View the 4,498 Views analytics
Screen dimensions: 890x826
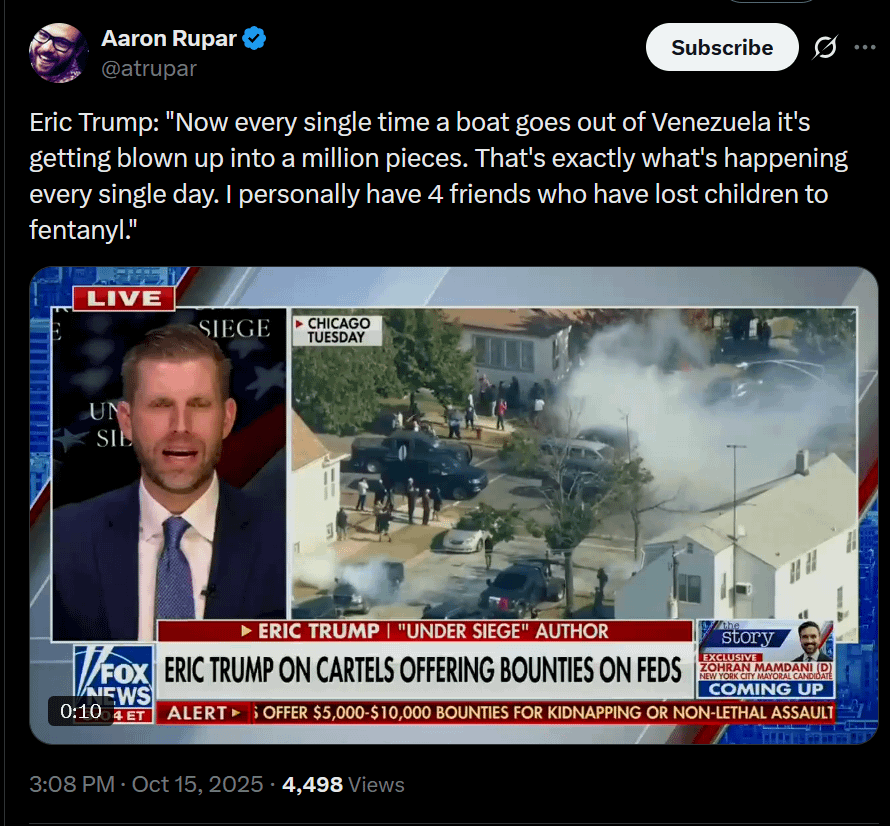point(343,785)
